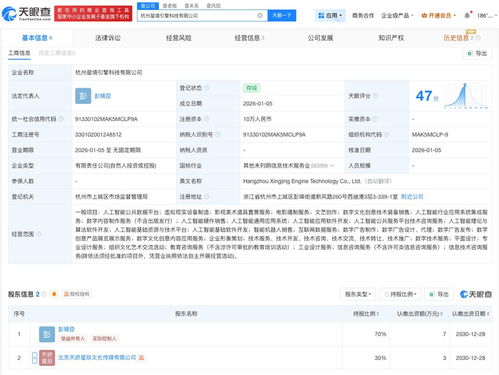Screen dimensions: 499x375
Task: Open the notification bell in the header
Action: tap(467, 15)
